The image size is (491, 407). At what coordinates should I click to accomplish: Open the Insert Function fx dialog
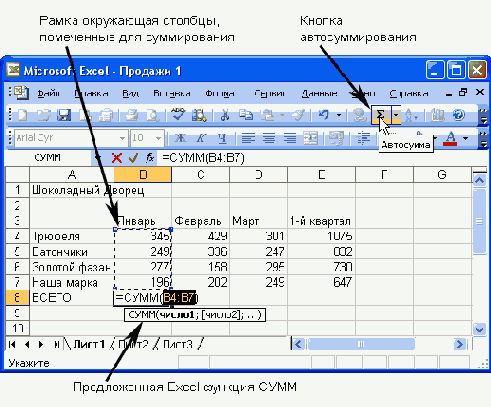click(x=150, y=158)
